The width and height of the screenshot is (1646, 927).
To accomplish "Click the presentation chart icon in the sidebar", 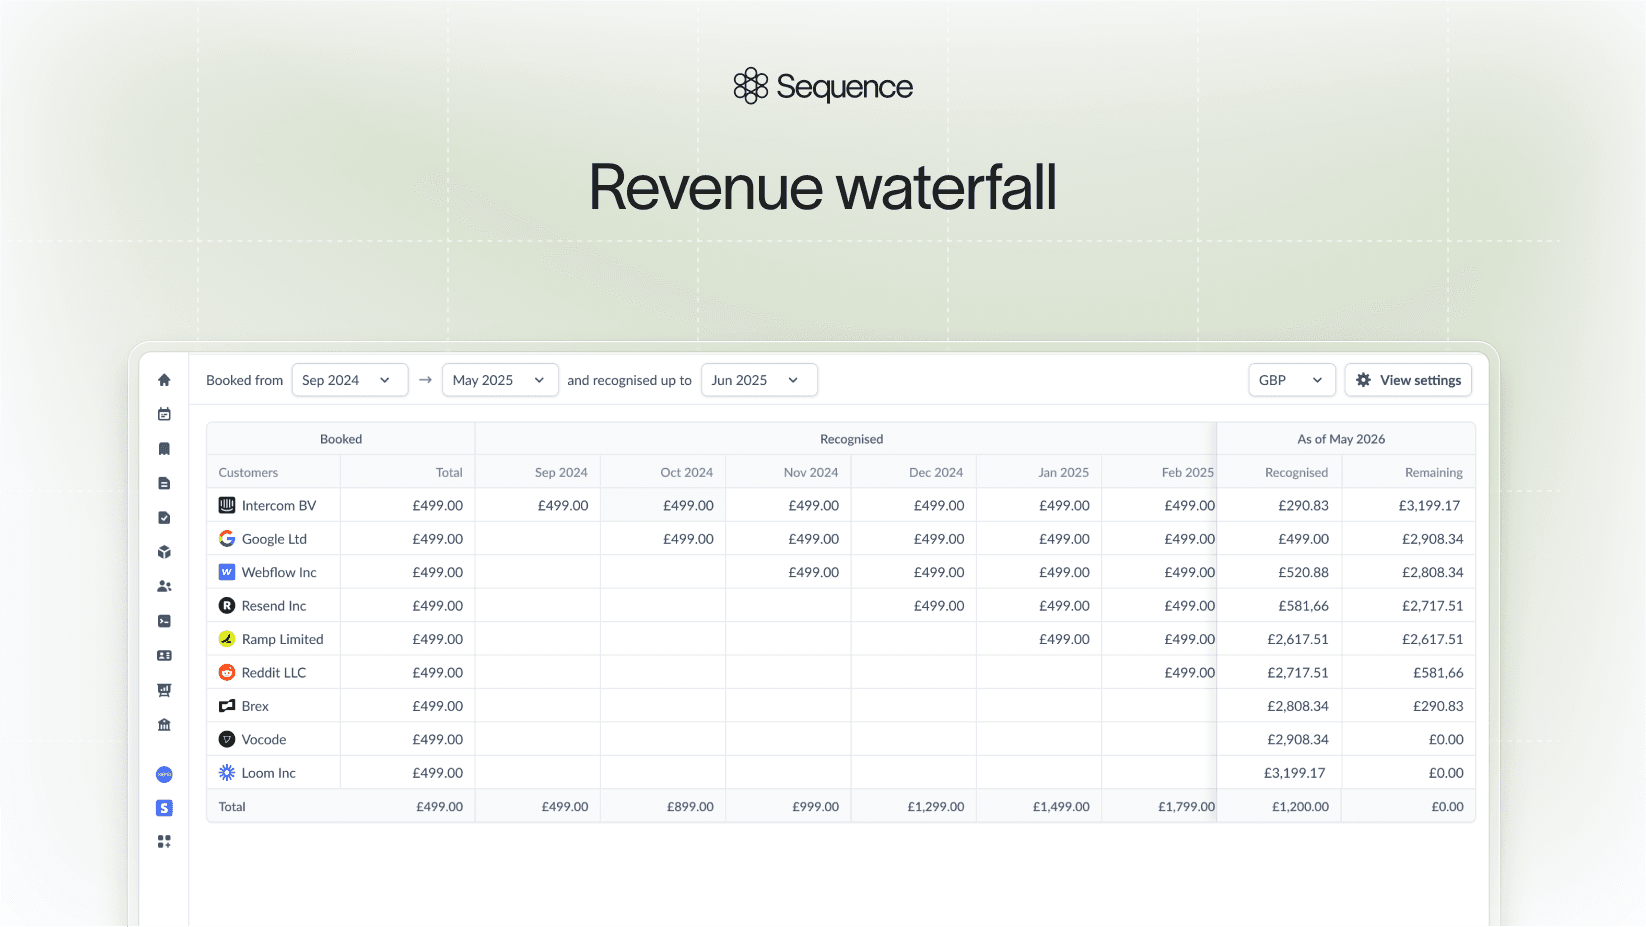I will click(164, 690).
